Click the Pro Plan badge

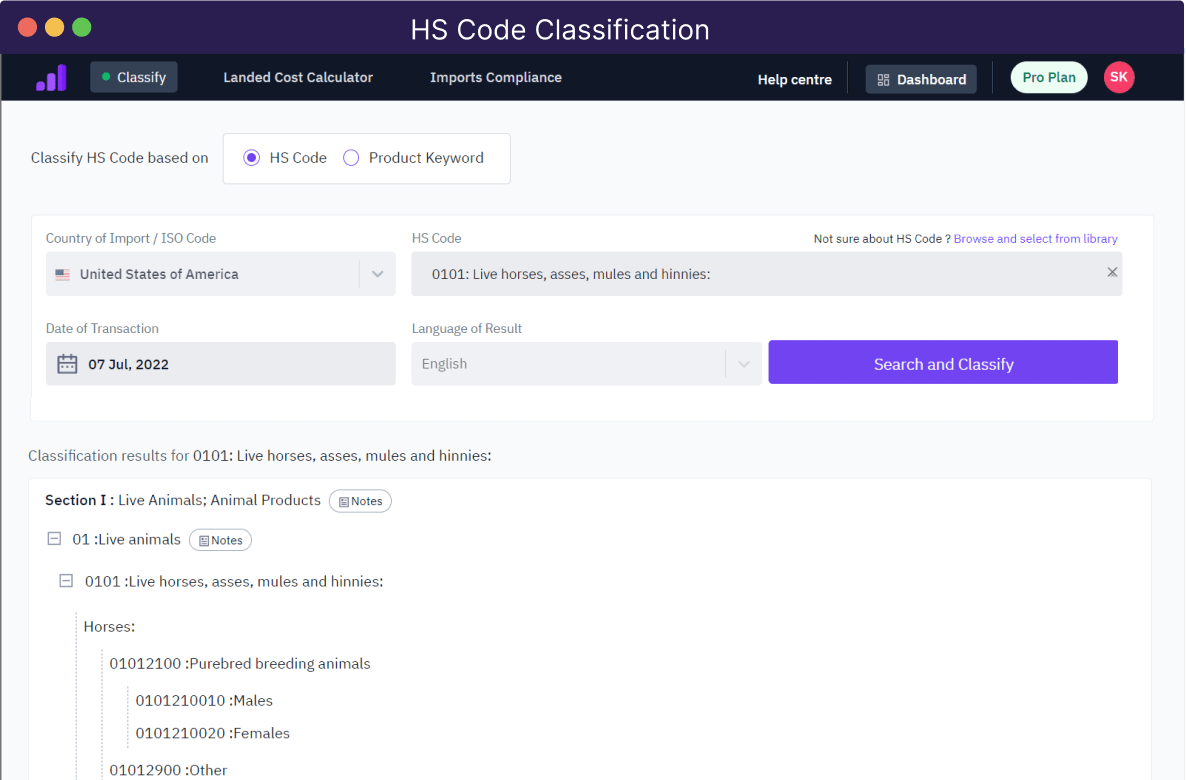1048,77
